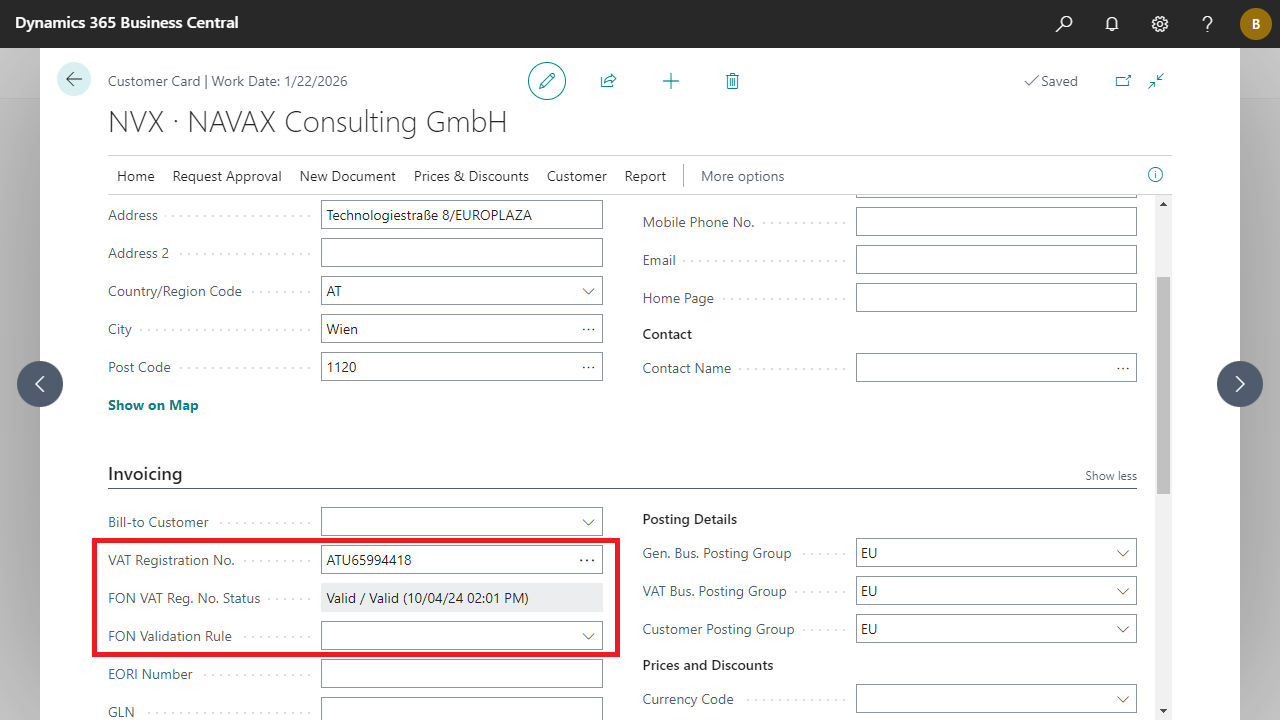This screenshot has width=1280, height=720.
Task: Click the Mobile Phone No. field
Action: coord(996,222)
